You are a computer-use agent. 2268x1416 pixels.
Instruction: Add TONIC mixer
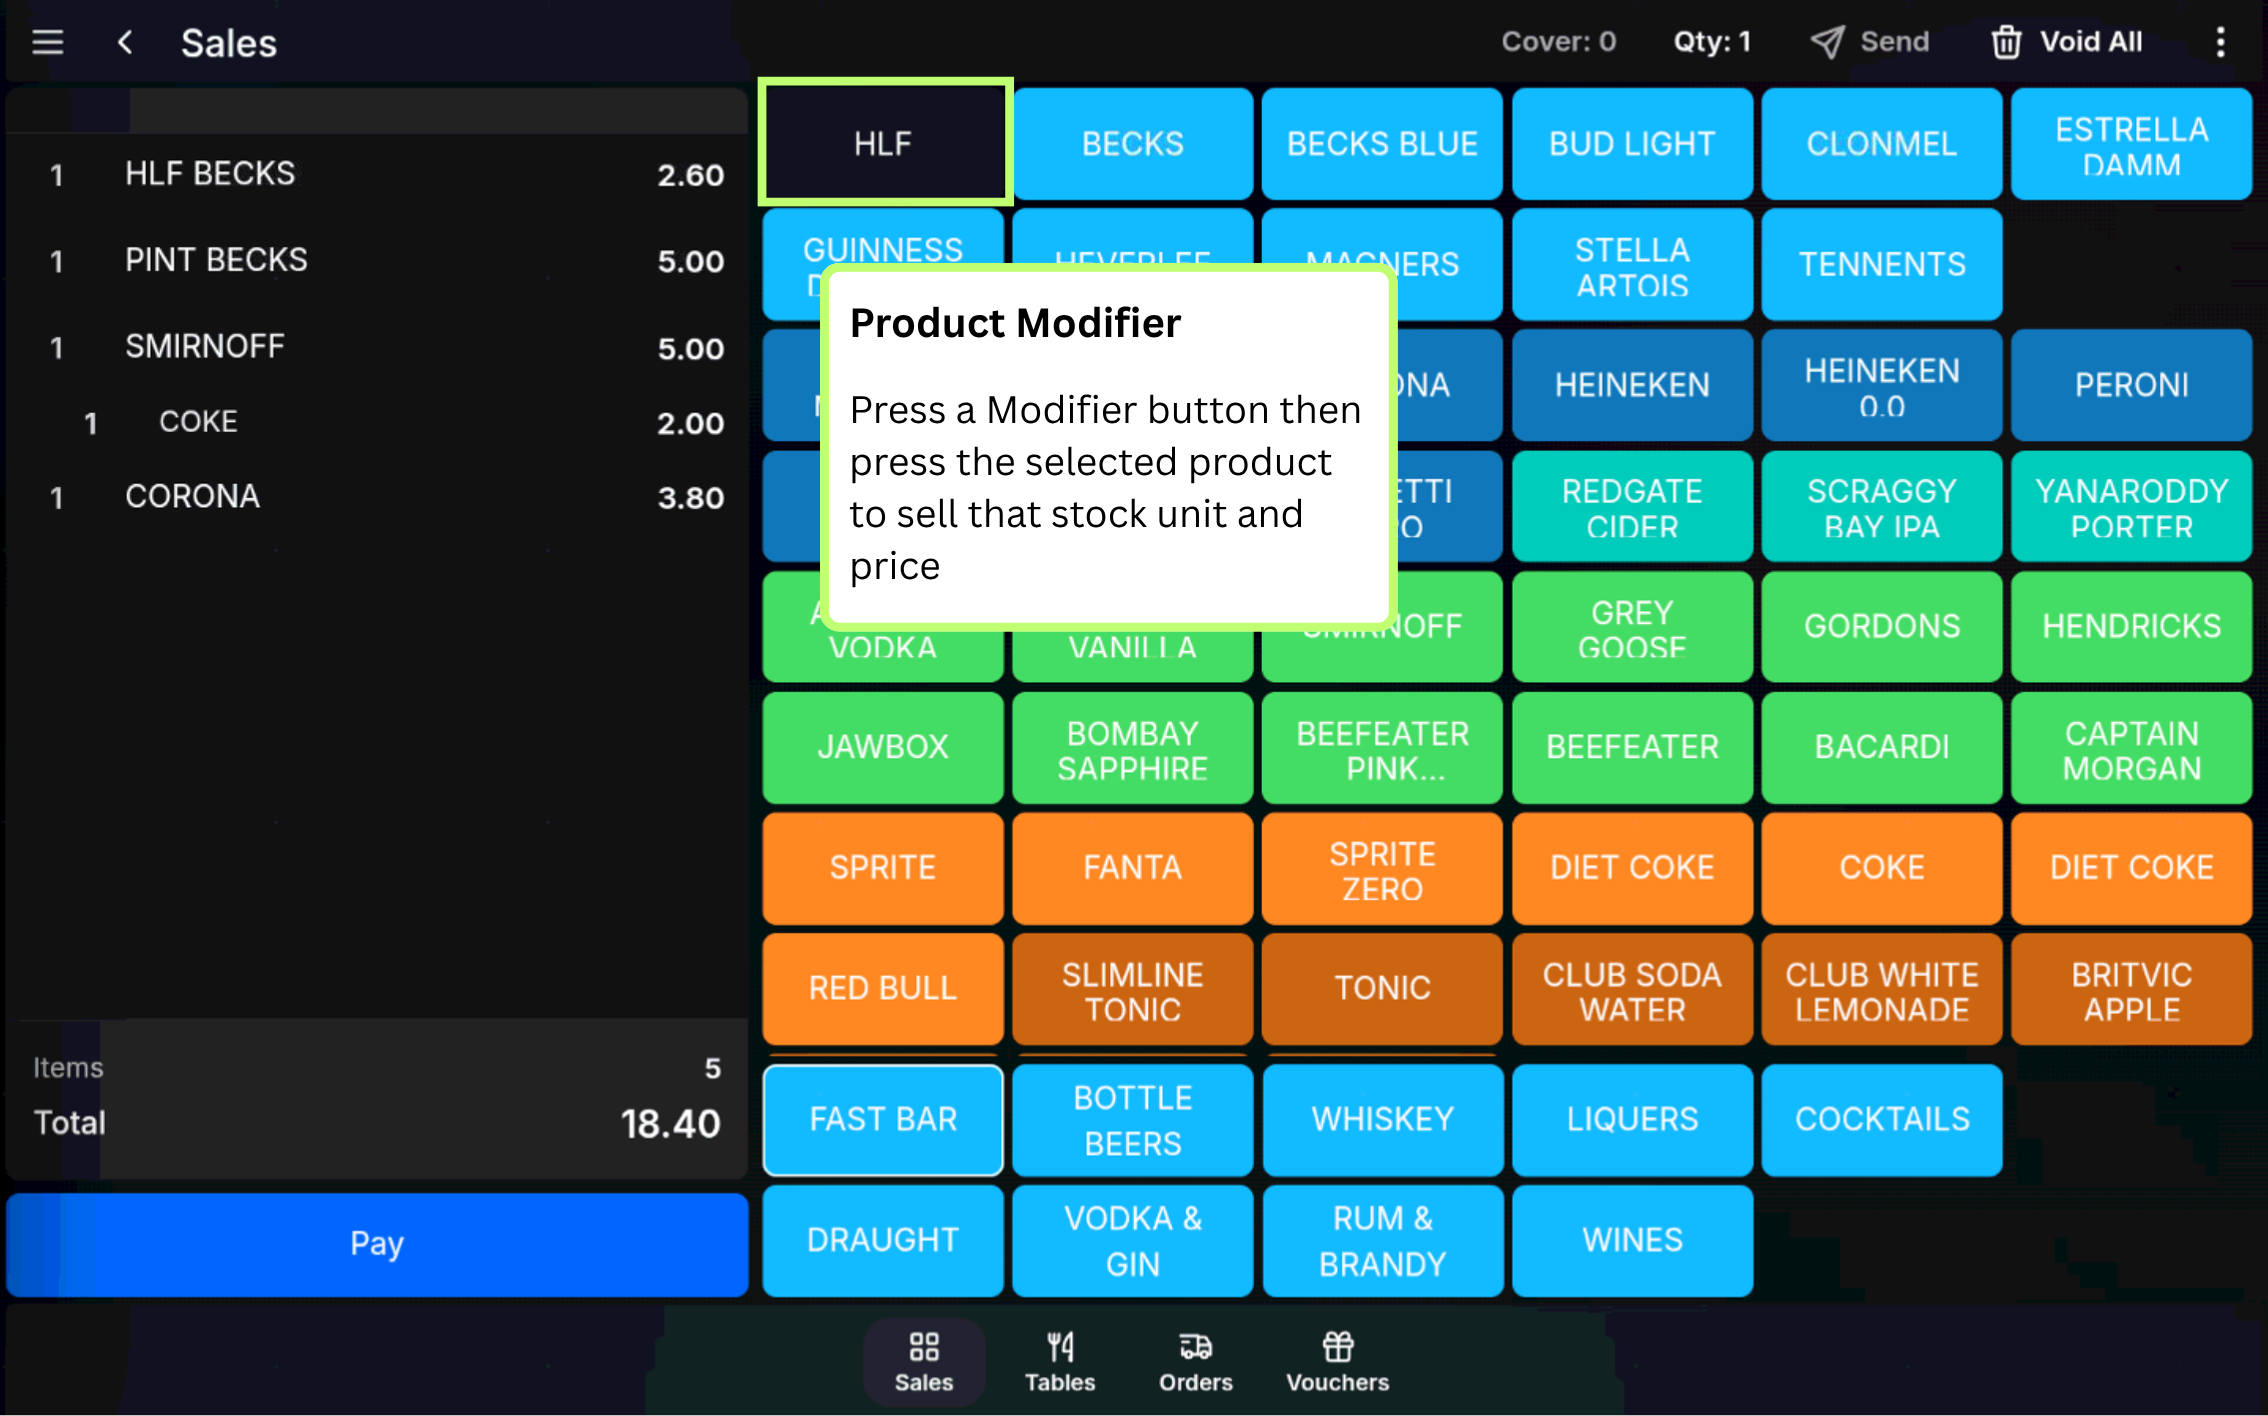[1382, 989]
